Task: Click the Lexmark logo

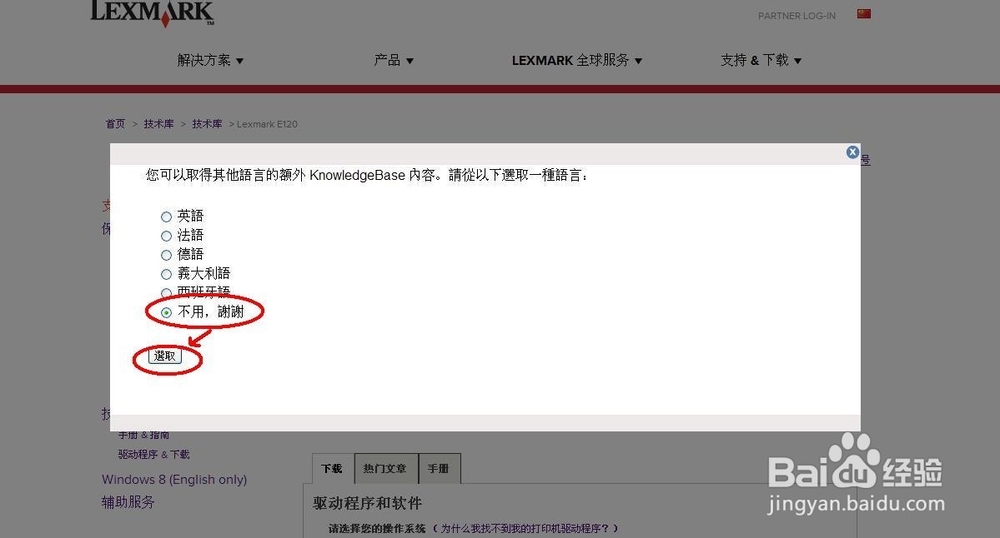Action: click(152, 13)
